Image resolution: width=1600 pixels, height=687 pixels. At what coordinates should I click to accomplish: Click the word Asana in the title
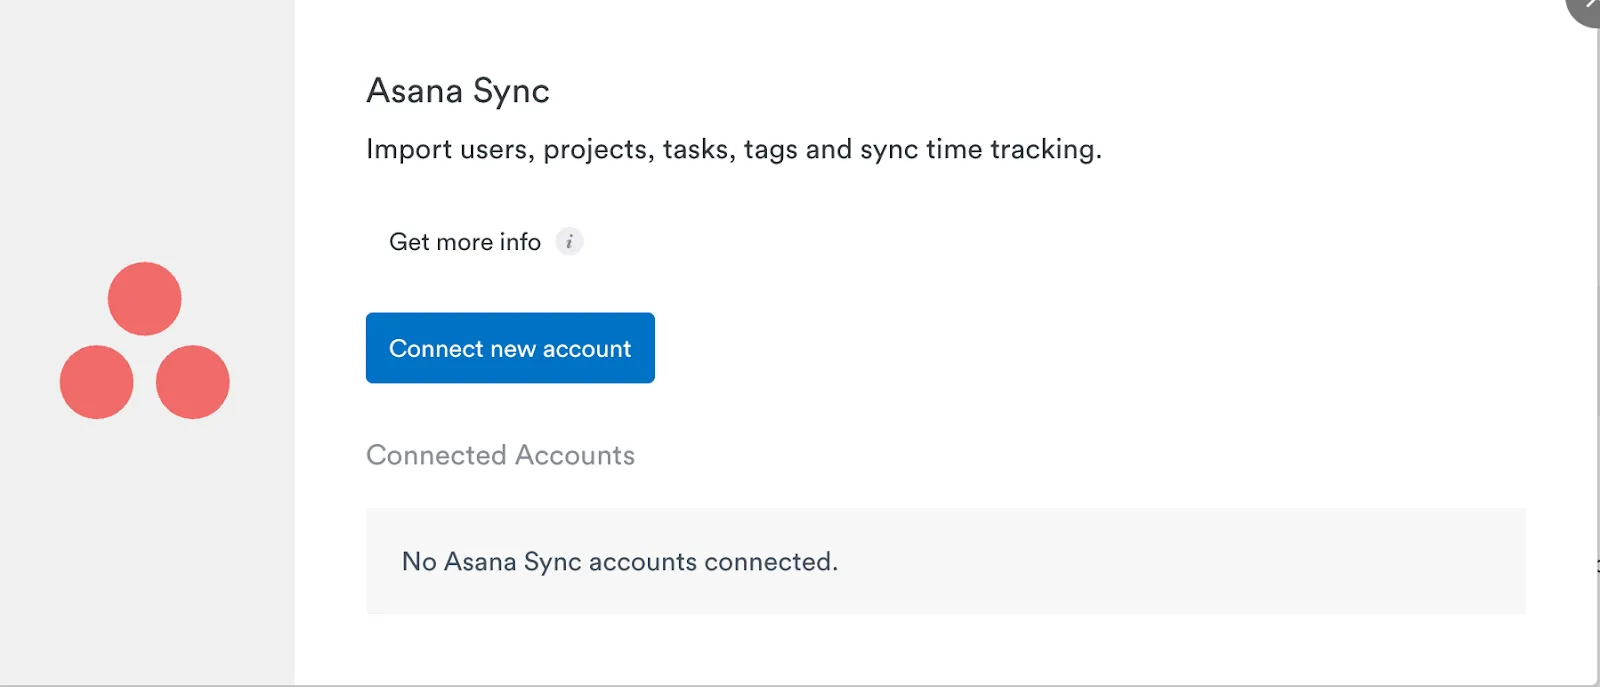(415, 91)
